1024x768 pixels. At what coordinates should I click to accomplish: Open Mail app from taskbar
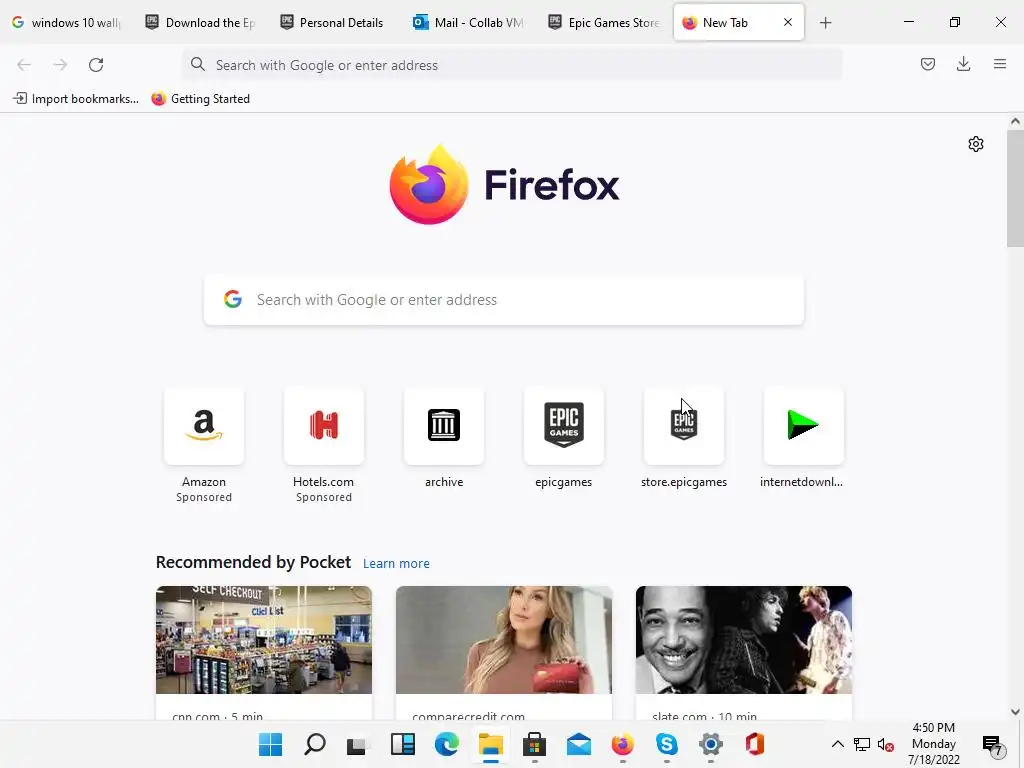point(579,744)
